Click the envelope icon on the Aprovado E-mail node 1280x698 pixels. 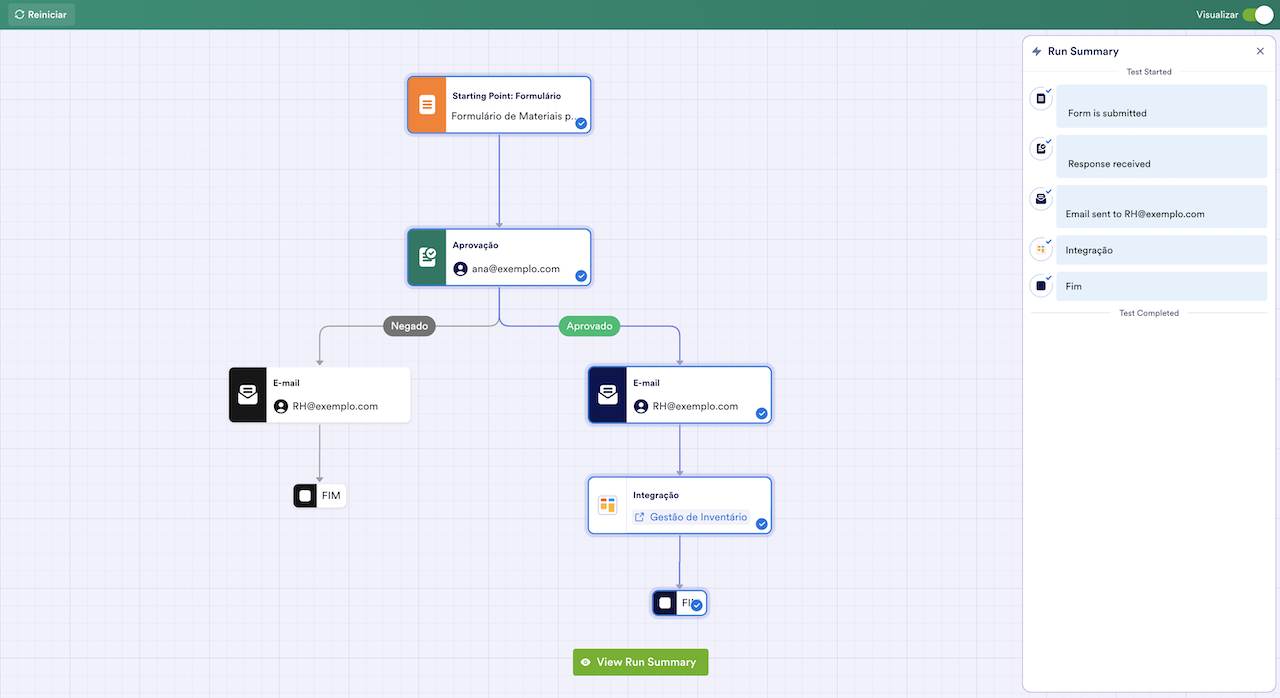click(x=607, y=394)
